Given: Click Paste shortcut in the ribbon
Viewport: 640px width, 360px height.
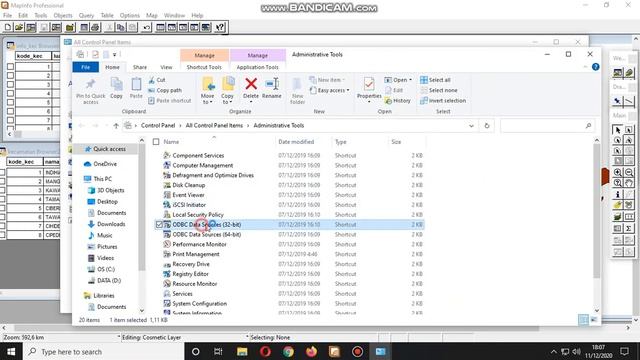Looking at the screenshot, I should pos(169,100).
